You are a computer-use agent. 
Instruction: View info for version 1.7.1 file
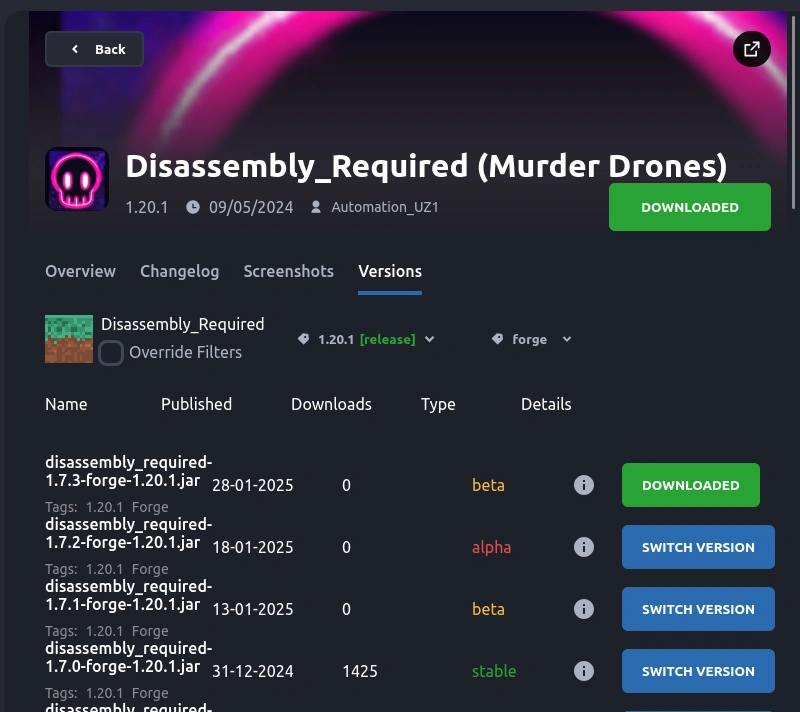click(584, 609)
